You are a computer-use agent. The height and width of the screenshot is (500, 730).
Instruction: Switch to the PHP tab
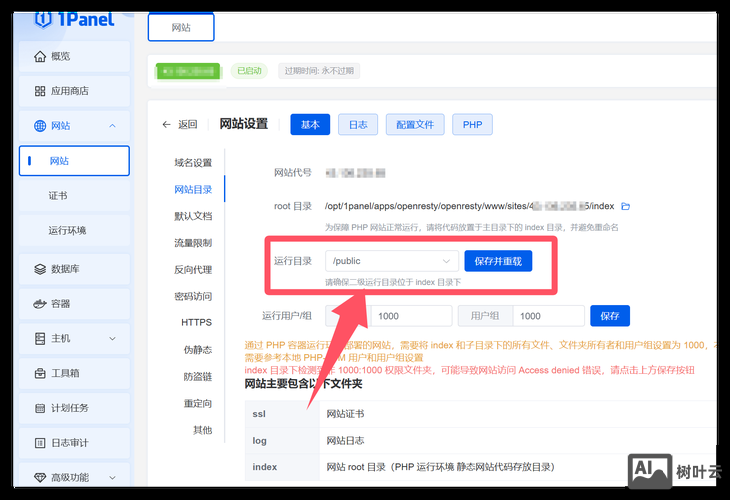pos(472,125)
